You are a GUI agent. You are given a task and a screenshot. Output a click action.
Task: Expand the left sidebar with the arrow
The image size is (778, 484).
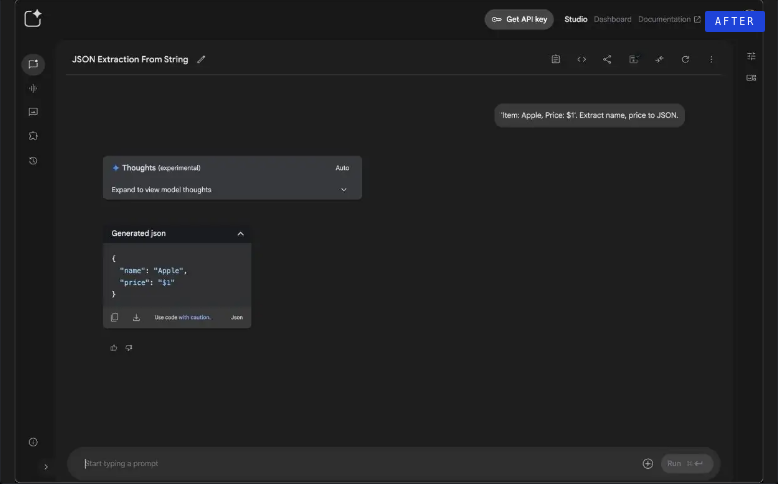pyautogui.click(x=46, y=467)
